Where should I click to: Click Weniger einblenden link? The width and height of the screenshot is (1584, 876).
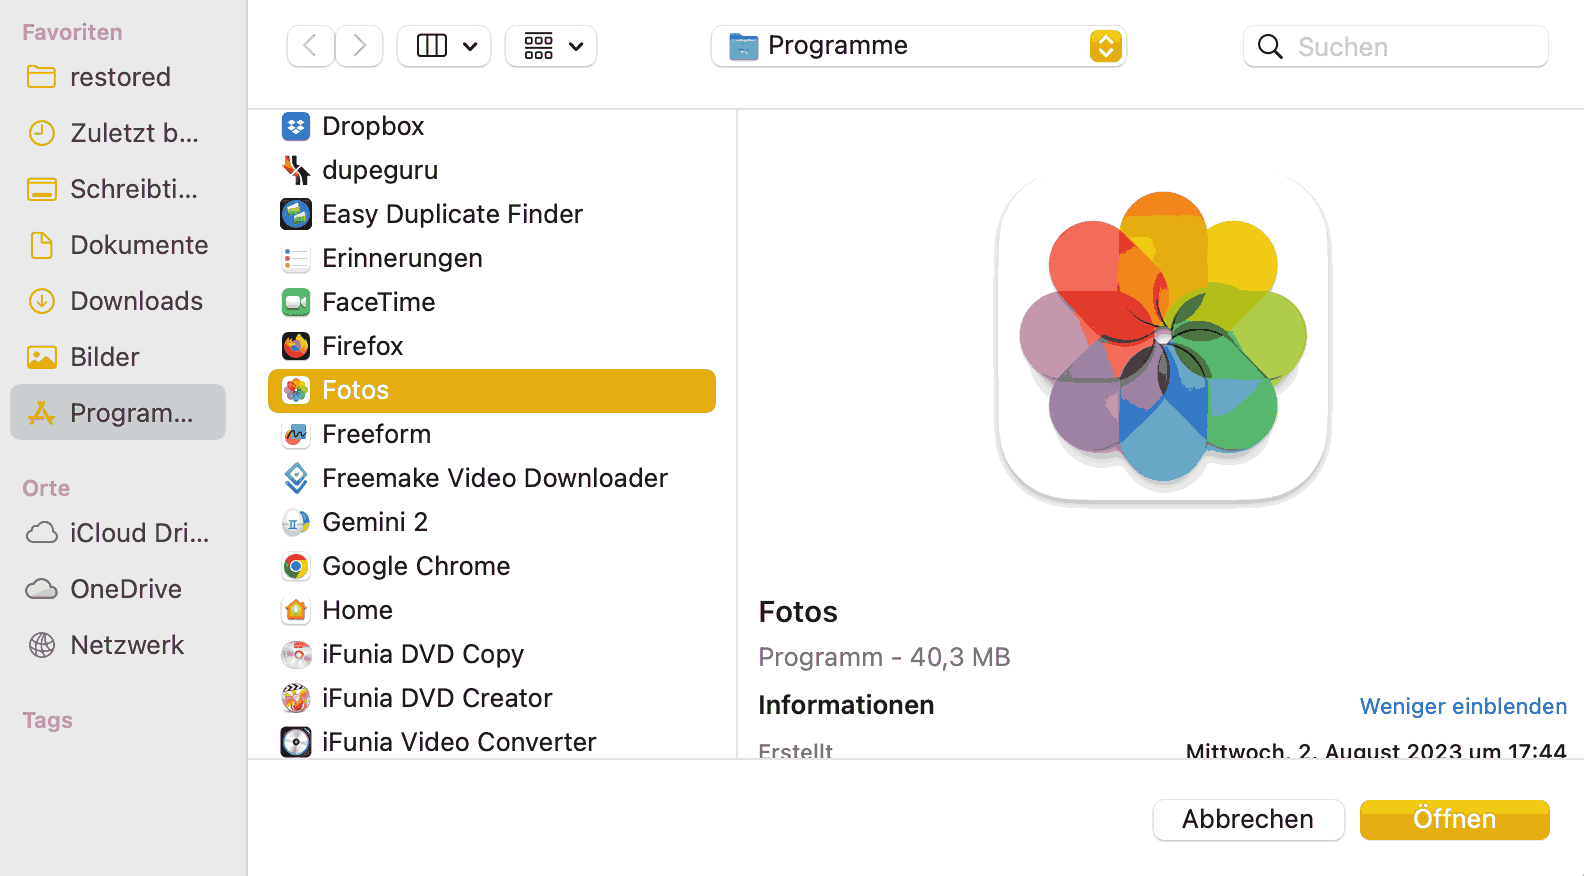point(1463,706)
